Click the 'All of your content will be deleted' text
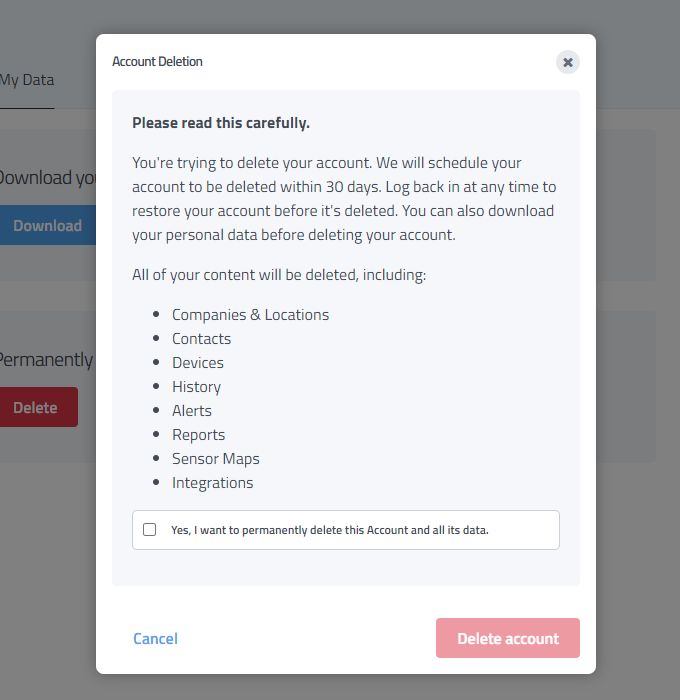 (x=279, y=275)
